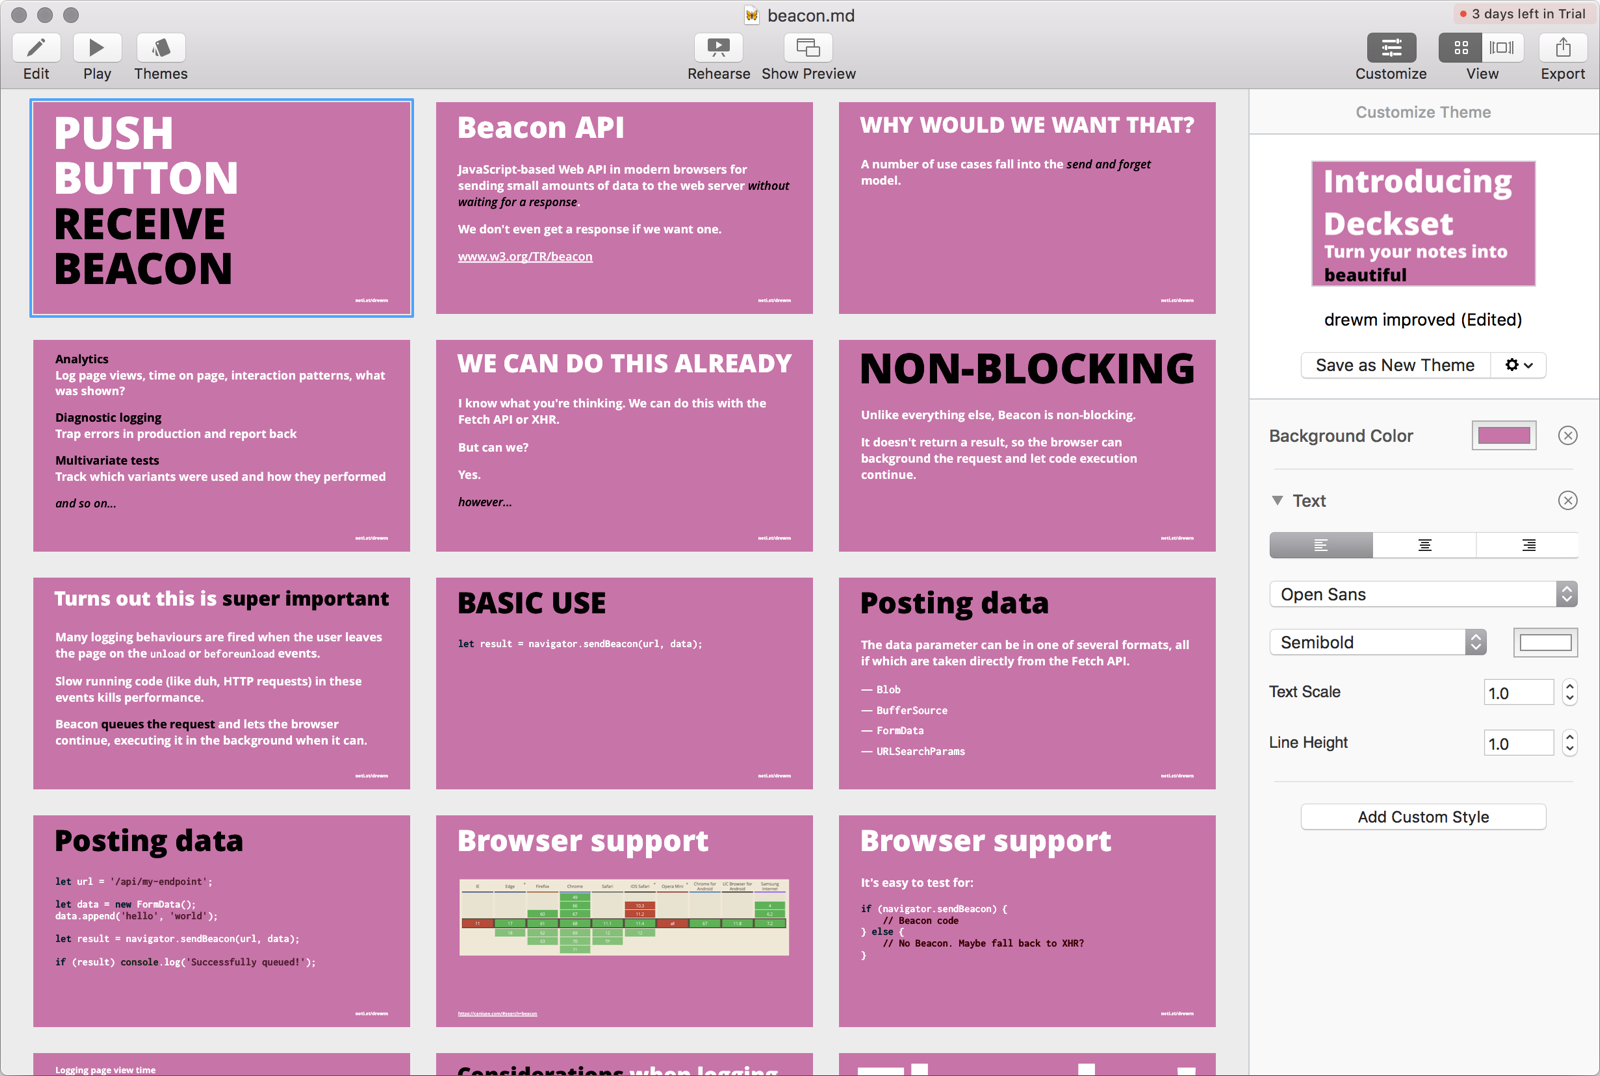
Task: Click Add Custom Style button
Action: [x=1423, y=817]
